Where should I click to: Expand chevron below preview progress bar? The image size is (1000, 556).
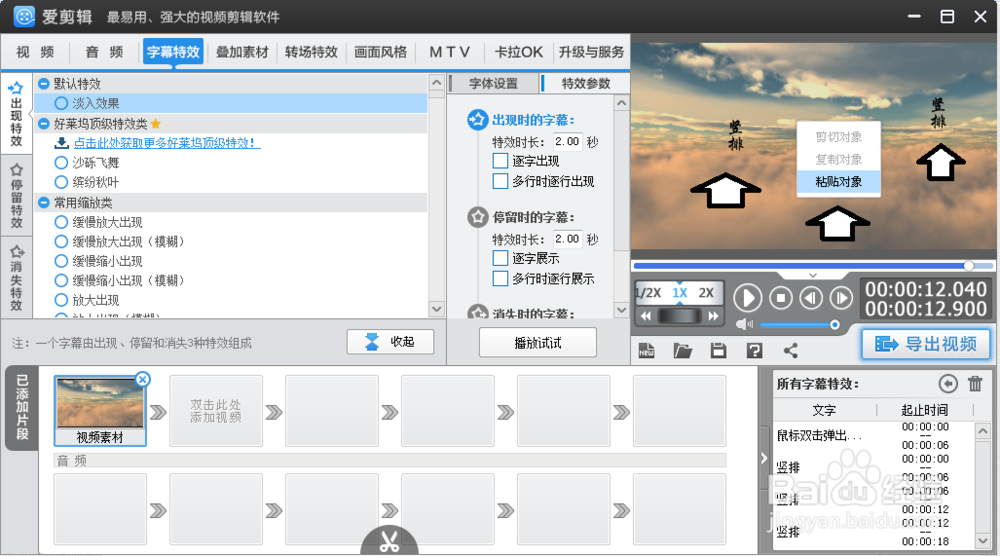pyautogui.click(x=812, y=275)
